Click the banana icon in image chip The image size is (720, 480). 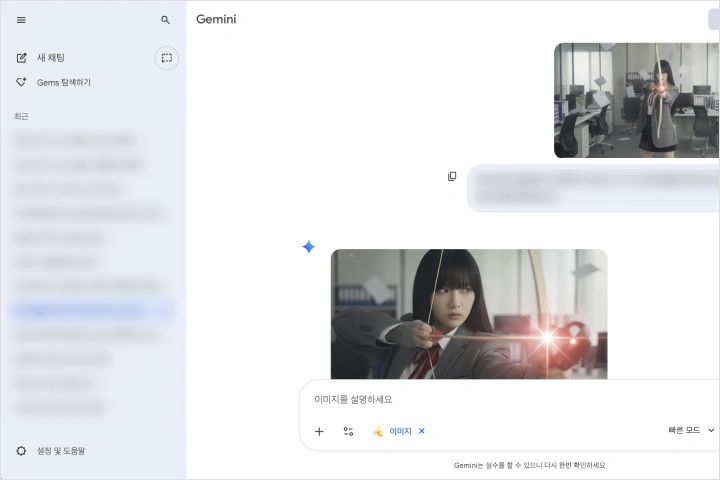378,431
